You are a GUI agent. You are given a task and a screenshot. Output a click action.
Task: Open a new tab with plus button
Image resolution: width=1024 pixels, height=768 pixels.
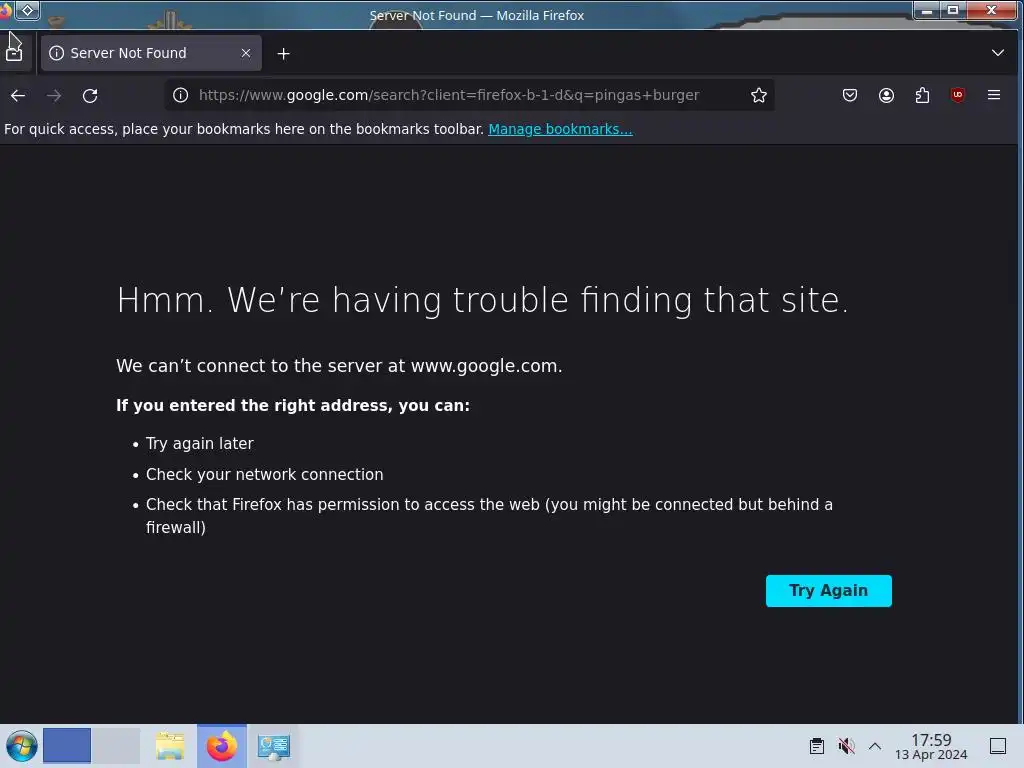coord(283,54)
